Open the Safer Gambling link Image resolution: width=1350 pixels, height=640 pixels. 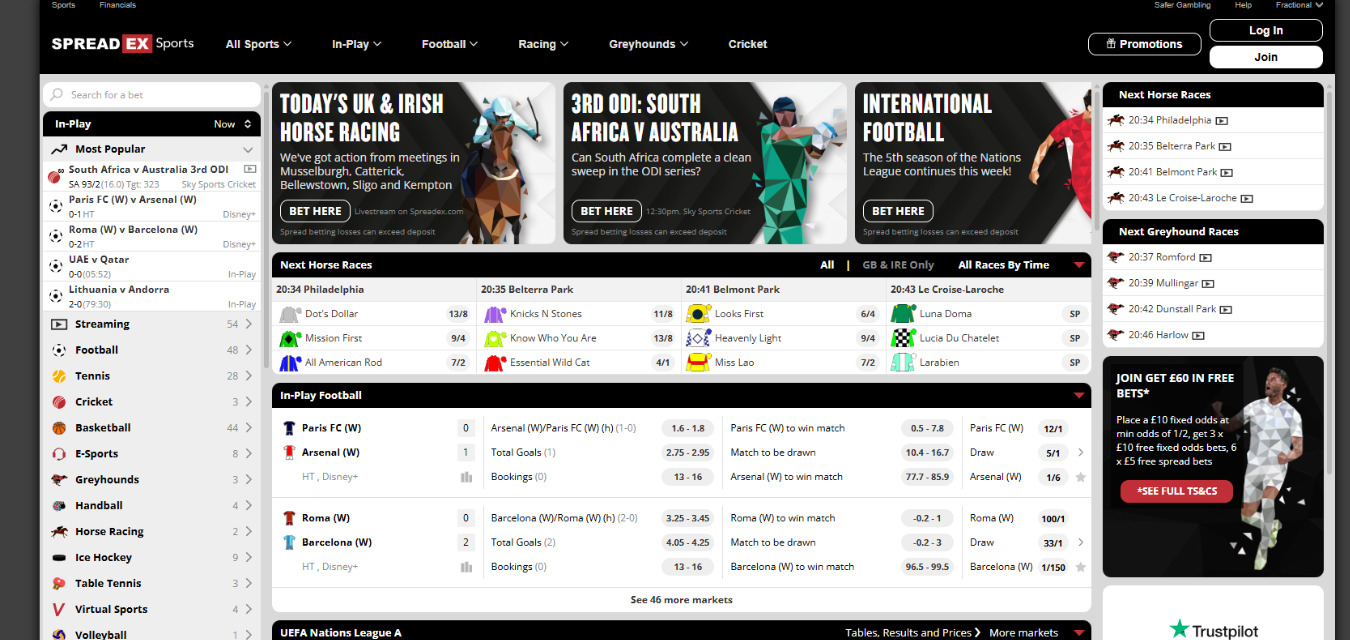(x=1182, y=5)
